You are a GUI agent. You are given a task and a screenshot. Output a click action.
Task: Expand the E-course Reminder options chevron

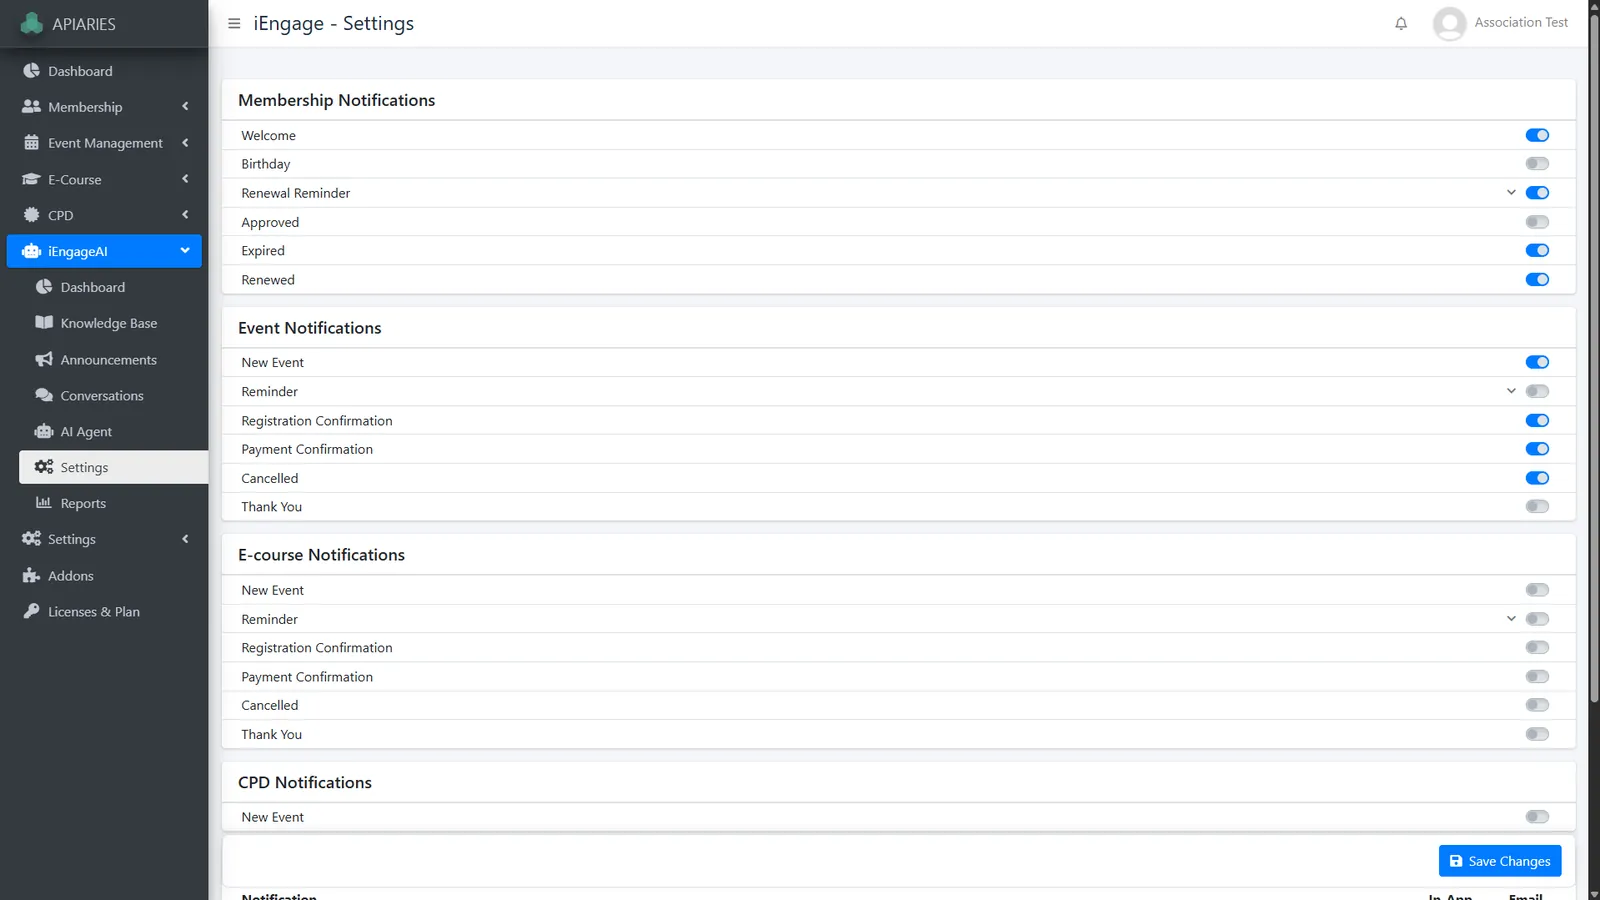[x=1511, y=619]
